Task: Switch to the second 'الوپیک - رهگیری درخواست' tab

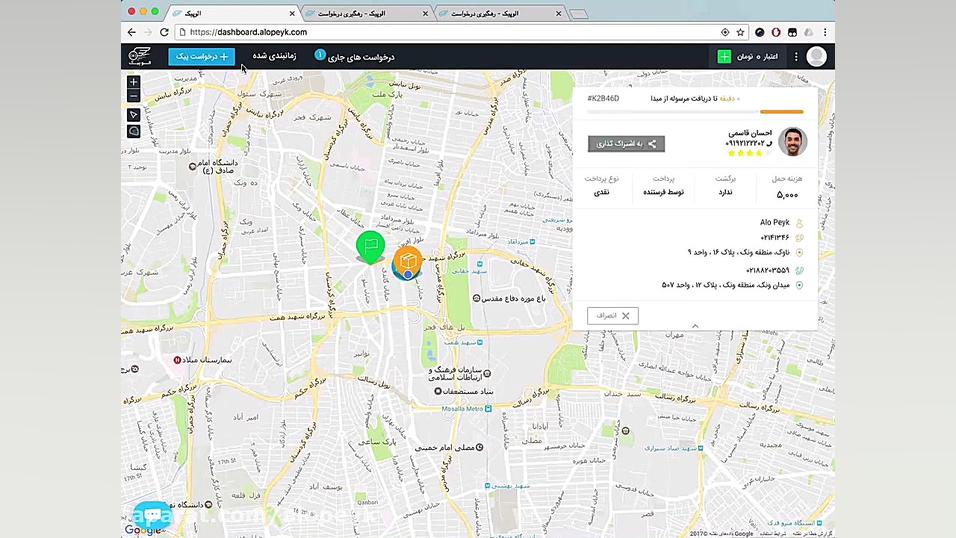Action: point(367,13)
